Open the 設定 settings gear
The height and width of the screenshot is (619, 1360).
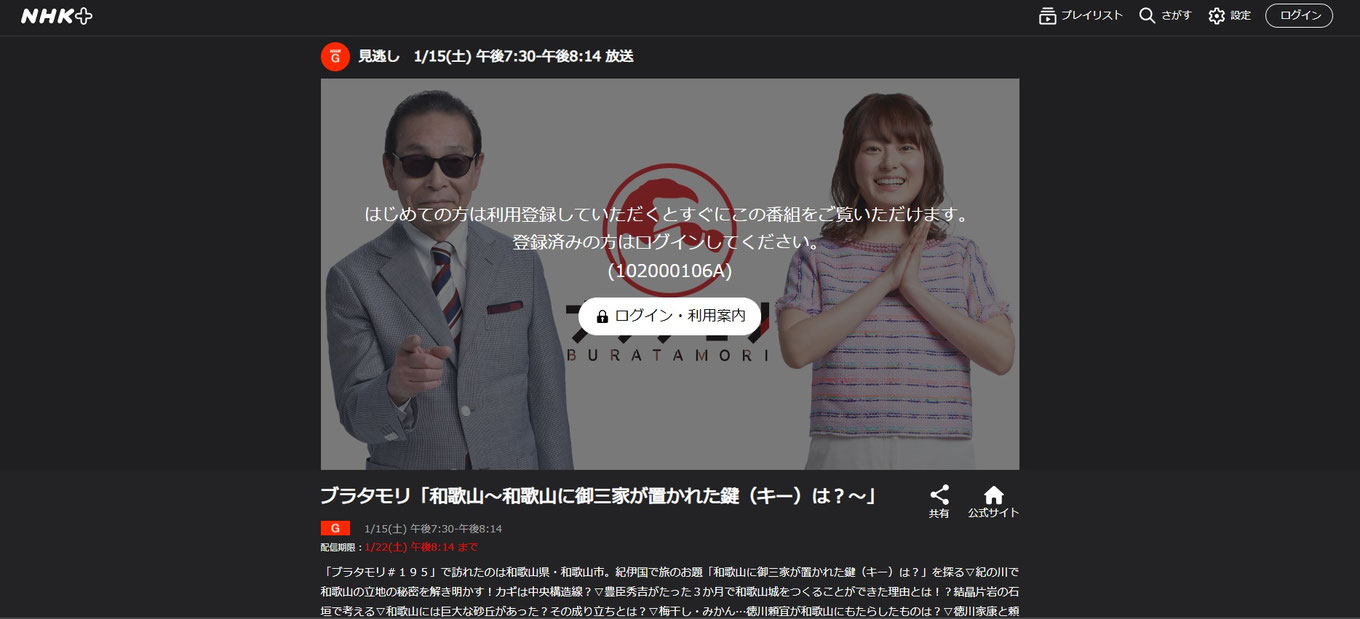click(x=1215, y=15)
